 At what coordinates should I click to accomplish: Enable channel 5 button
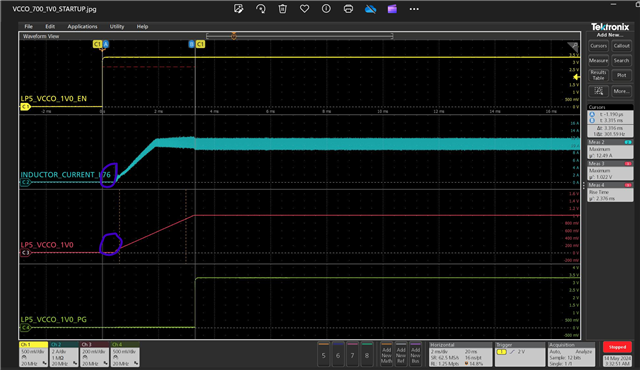[323, 354]
